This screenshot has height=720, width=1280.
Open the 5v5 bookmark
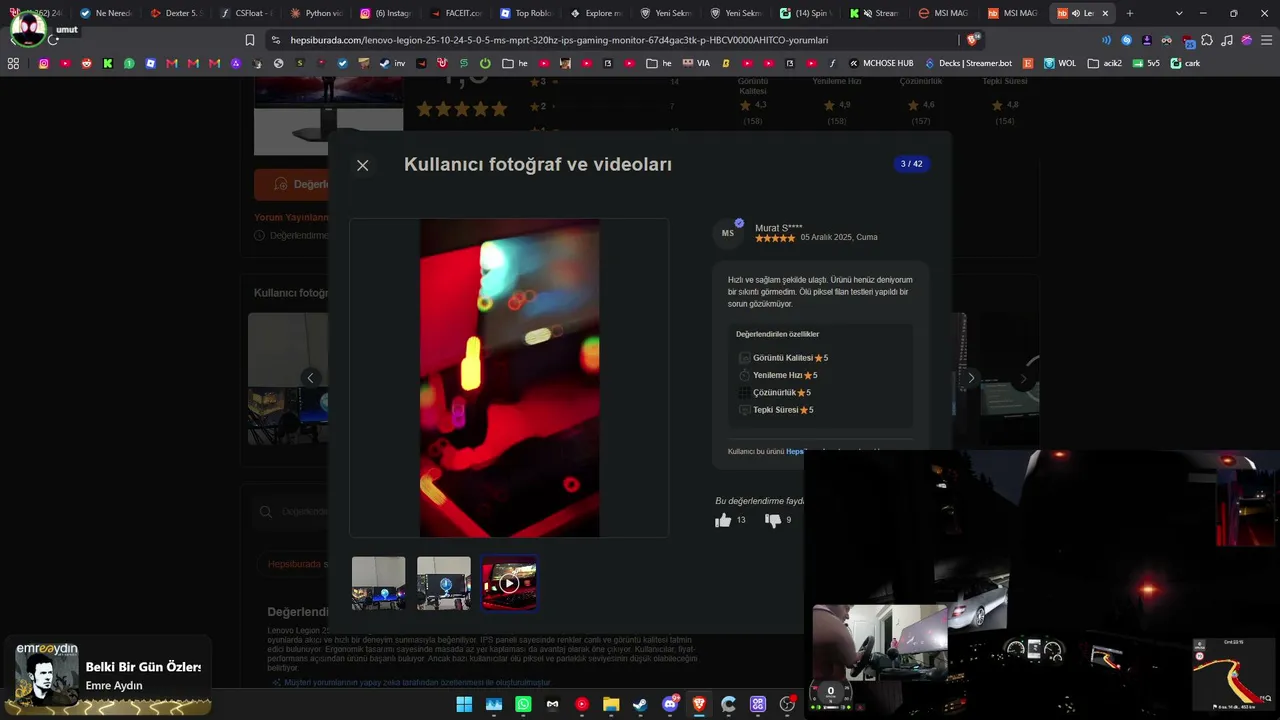(1146, 63)
